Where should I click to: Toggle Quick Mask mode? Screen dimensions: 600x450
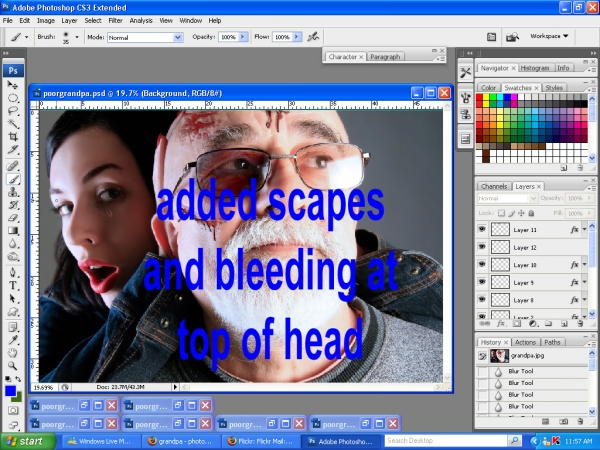point(13,411)
